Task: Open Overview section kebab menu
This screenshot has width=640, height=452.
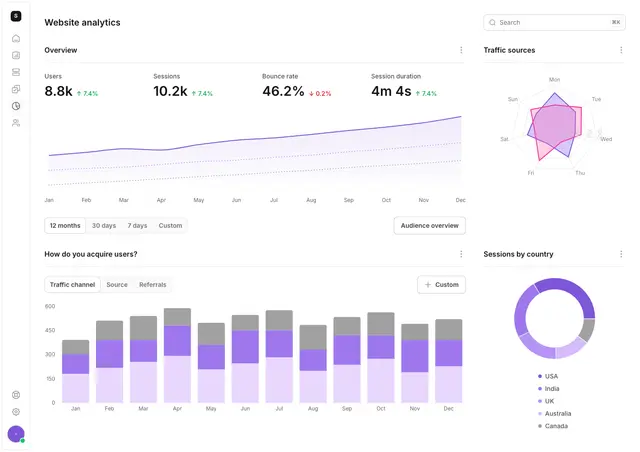Action: tap(461, 50)
